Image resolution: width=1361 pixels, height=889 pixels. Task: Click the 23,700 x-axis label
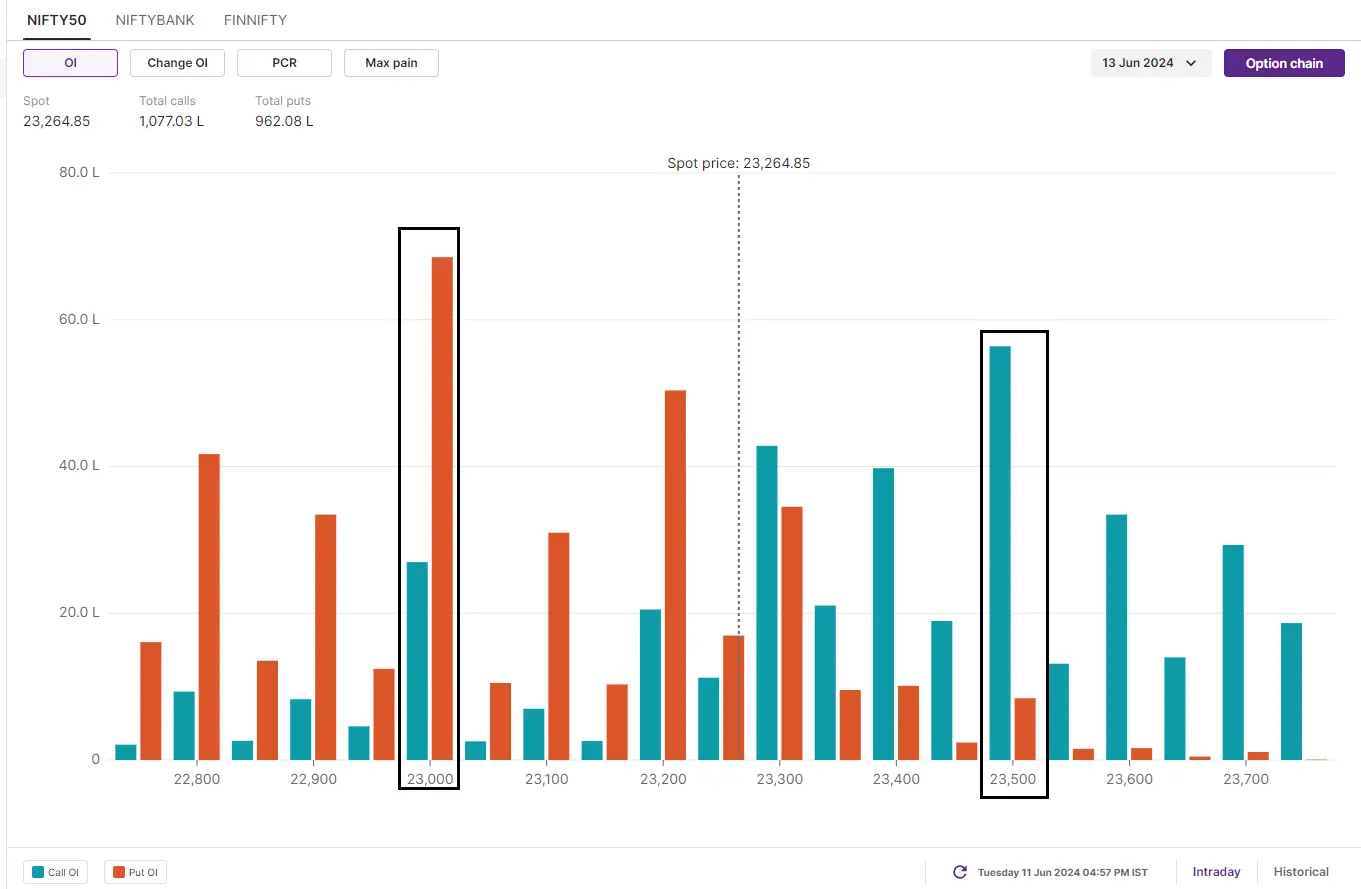coord(1246,779)
